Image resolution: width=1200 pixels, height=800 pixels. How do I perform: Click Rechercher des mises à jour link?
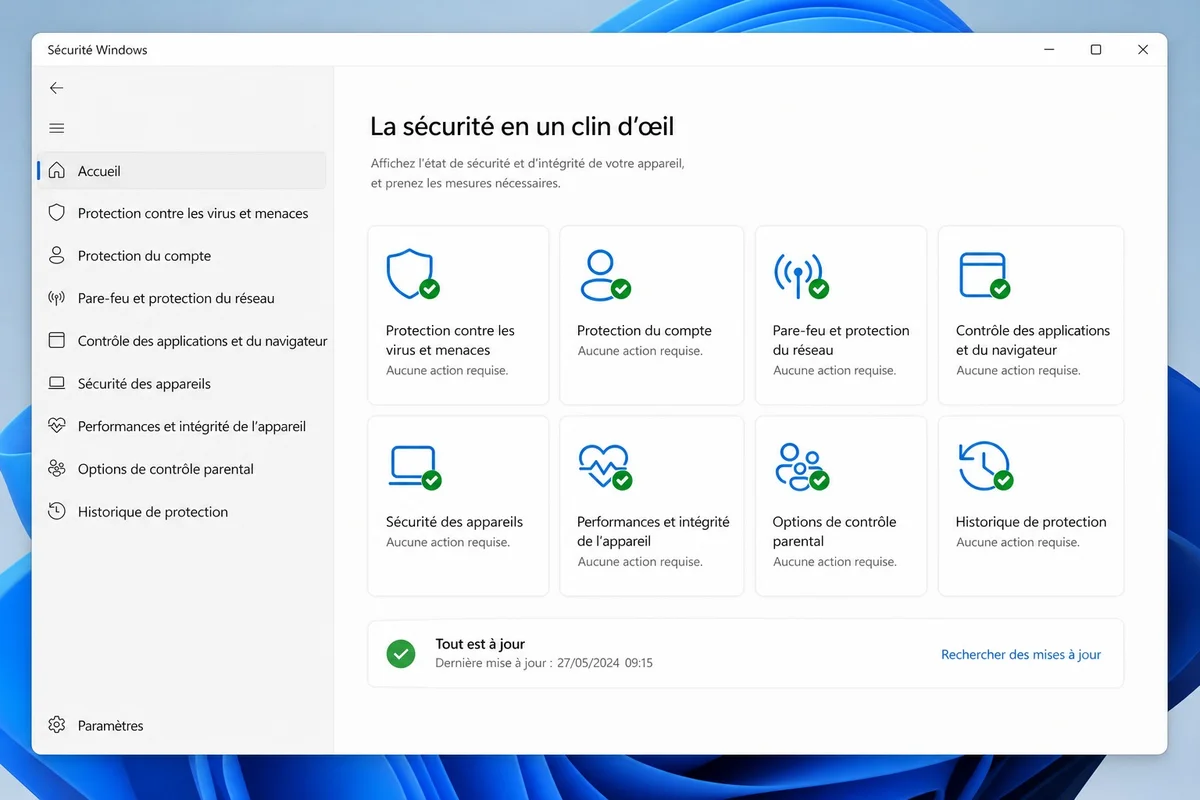click(x=1021, y=654)
